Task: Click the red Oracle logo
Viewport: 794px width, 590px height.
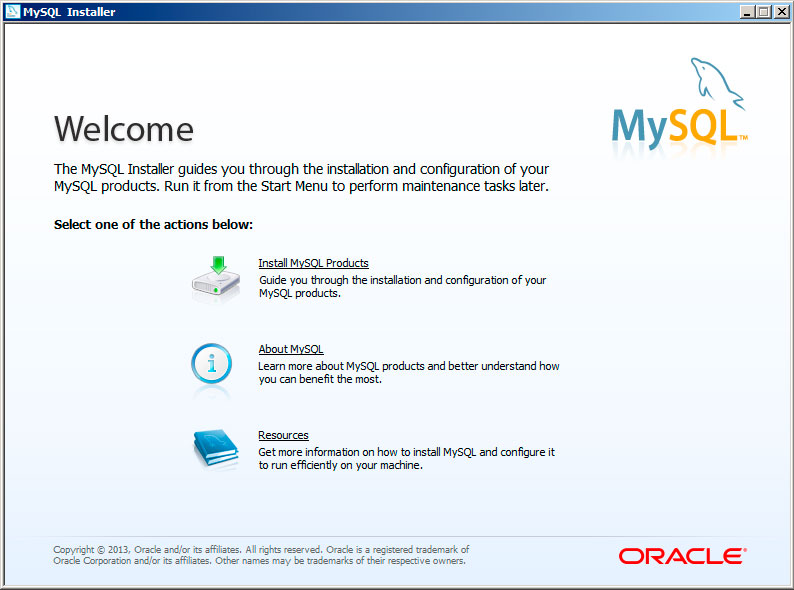Action: pos(683,556)
